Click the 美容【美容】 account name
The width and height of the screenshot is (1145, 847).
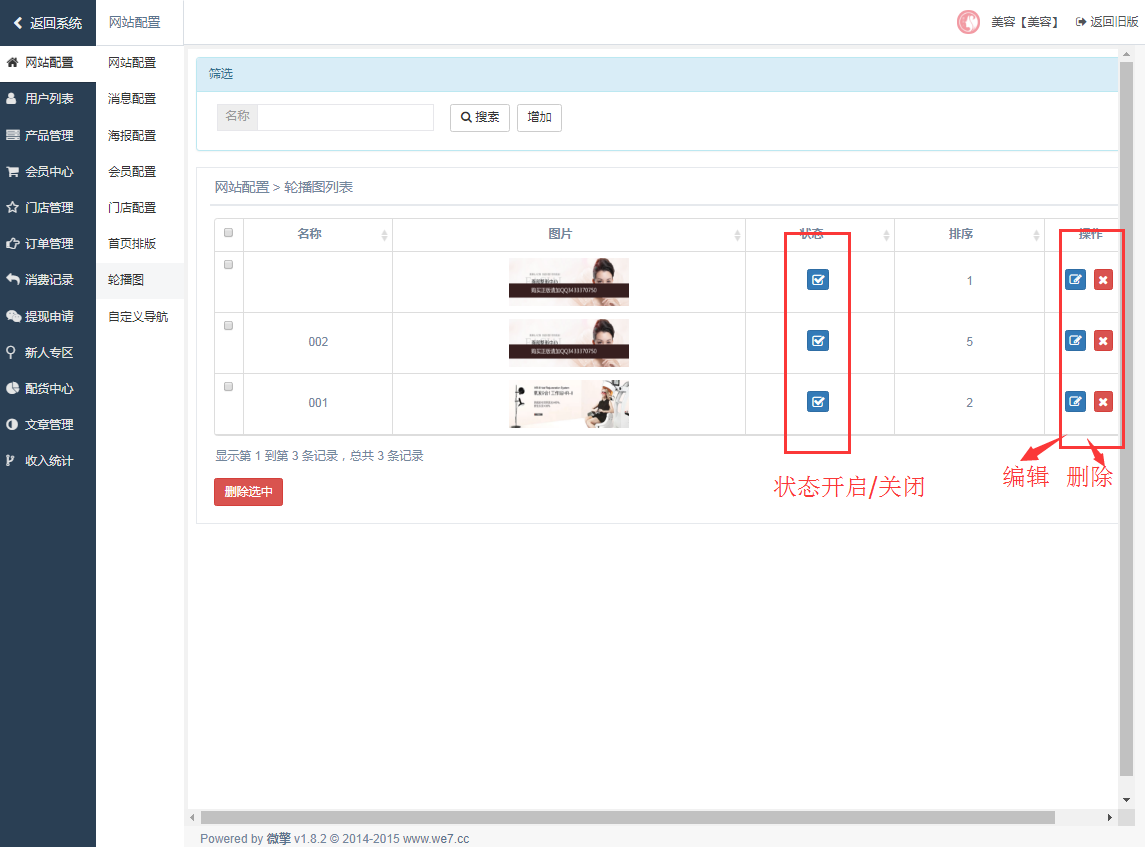(1025, 22)
